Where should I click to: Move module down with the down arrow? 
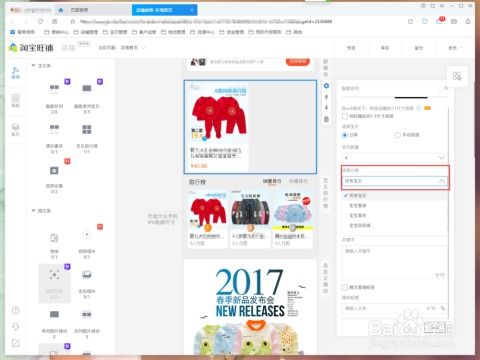326,107
